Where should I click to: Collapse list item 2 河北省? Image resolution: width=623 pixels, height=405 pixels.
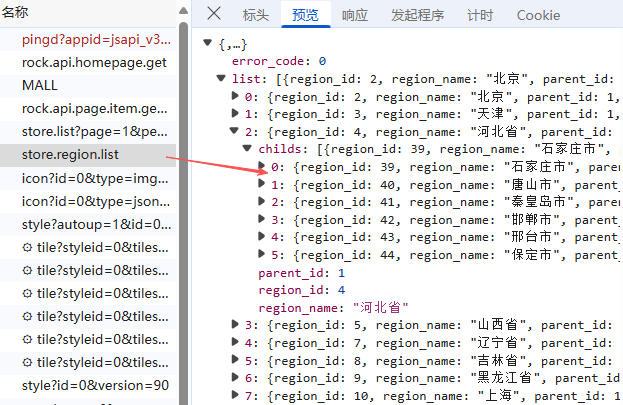tap(234, 130)
